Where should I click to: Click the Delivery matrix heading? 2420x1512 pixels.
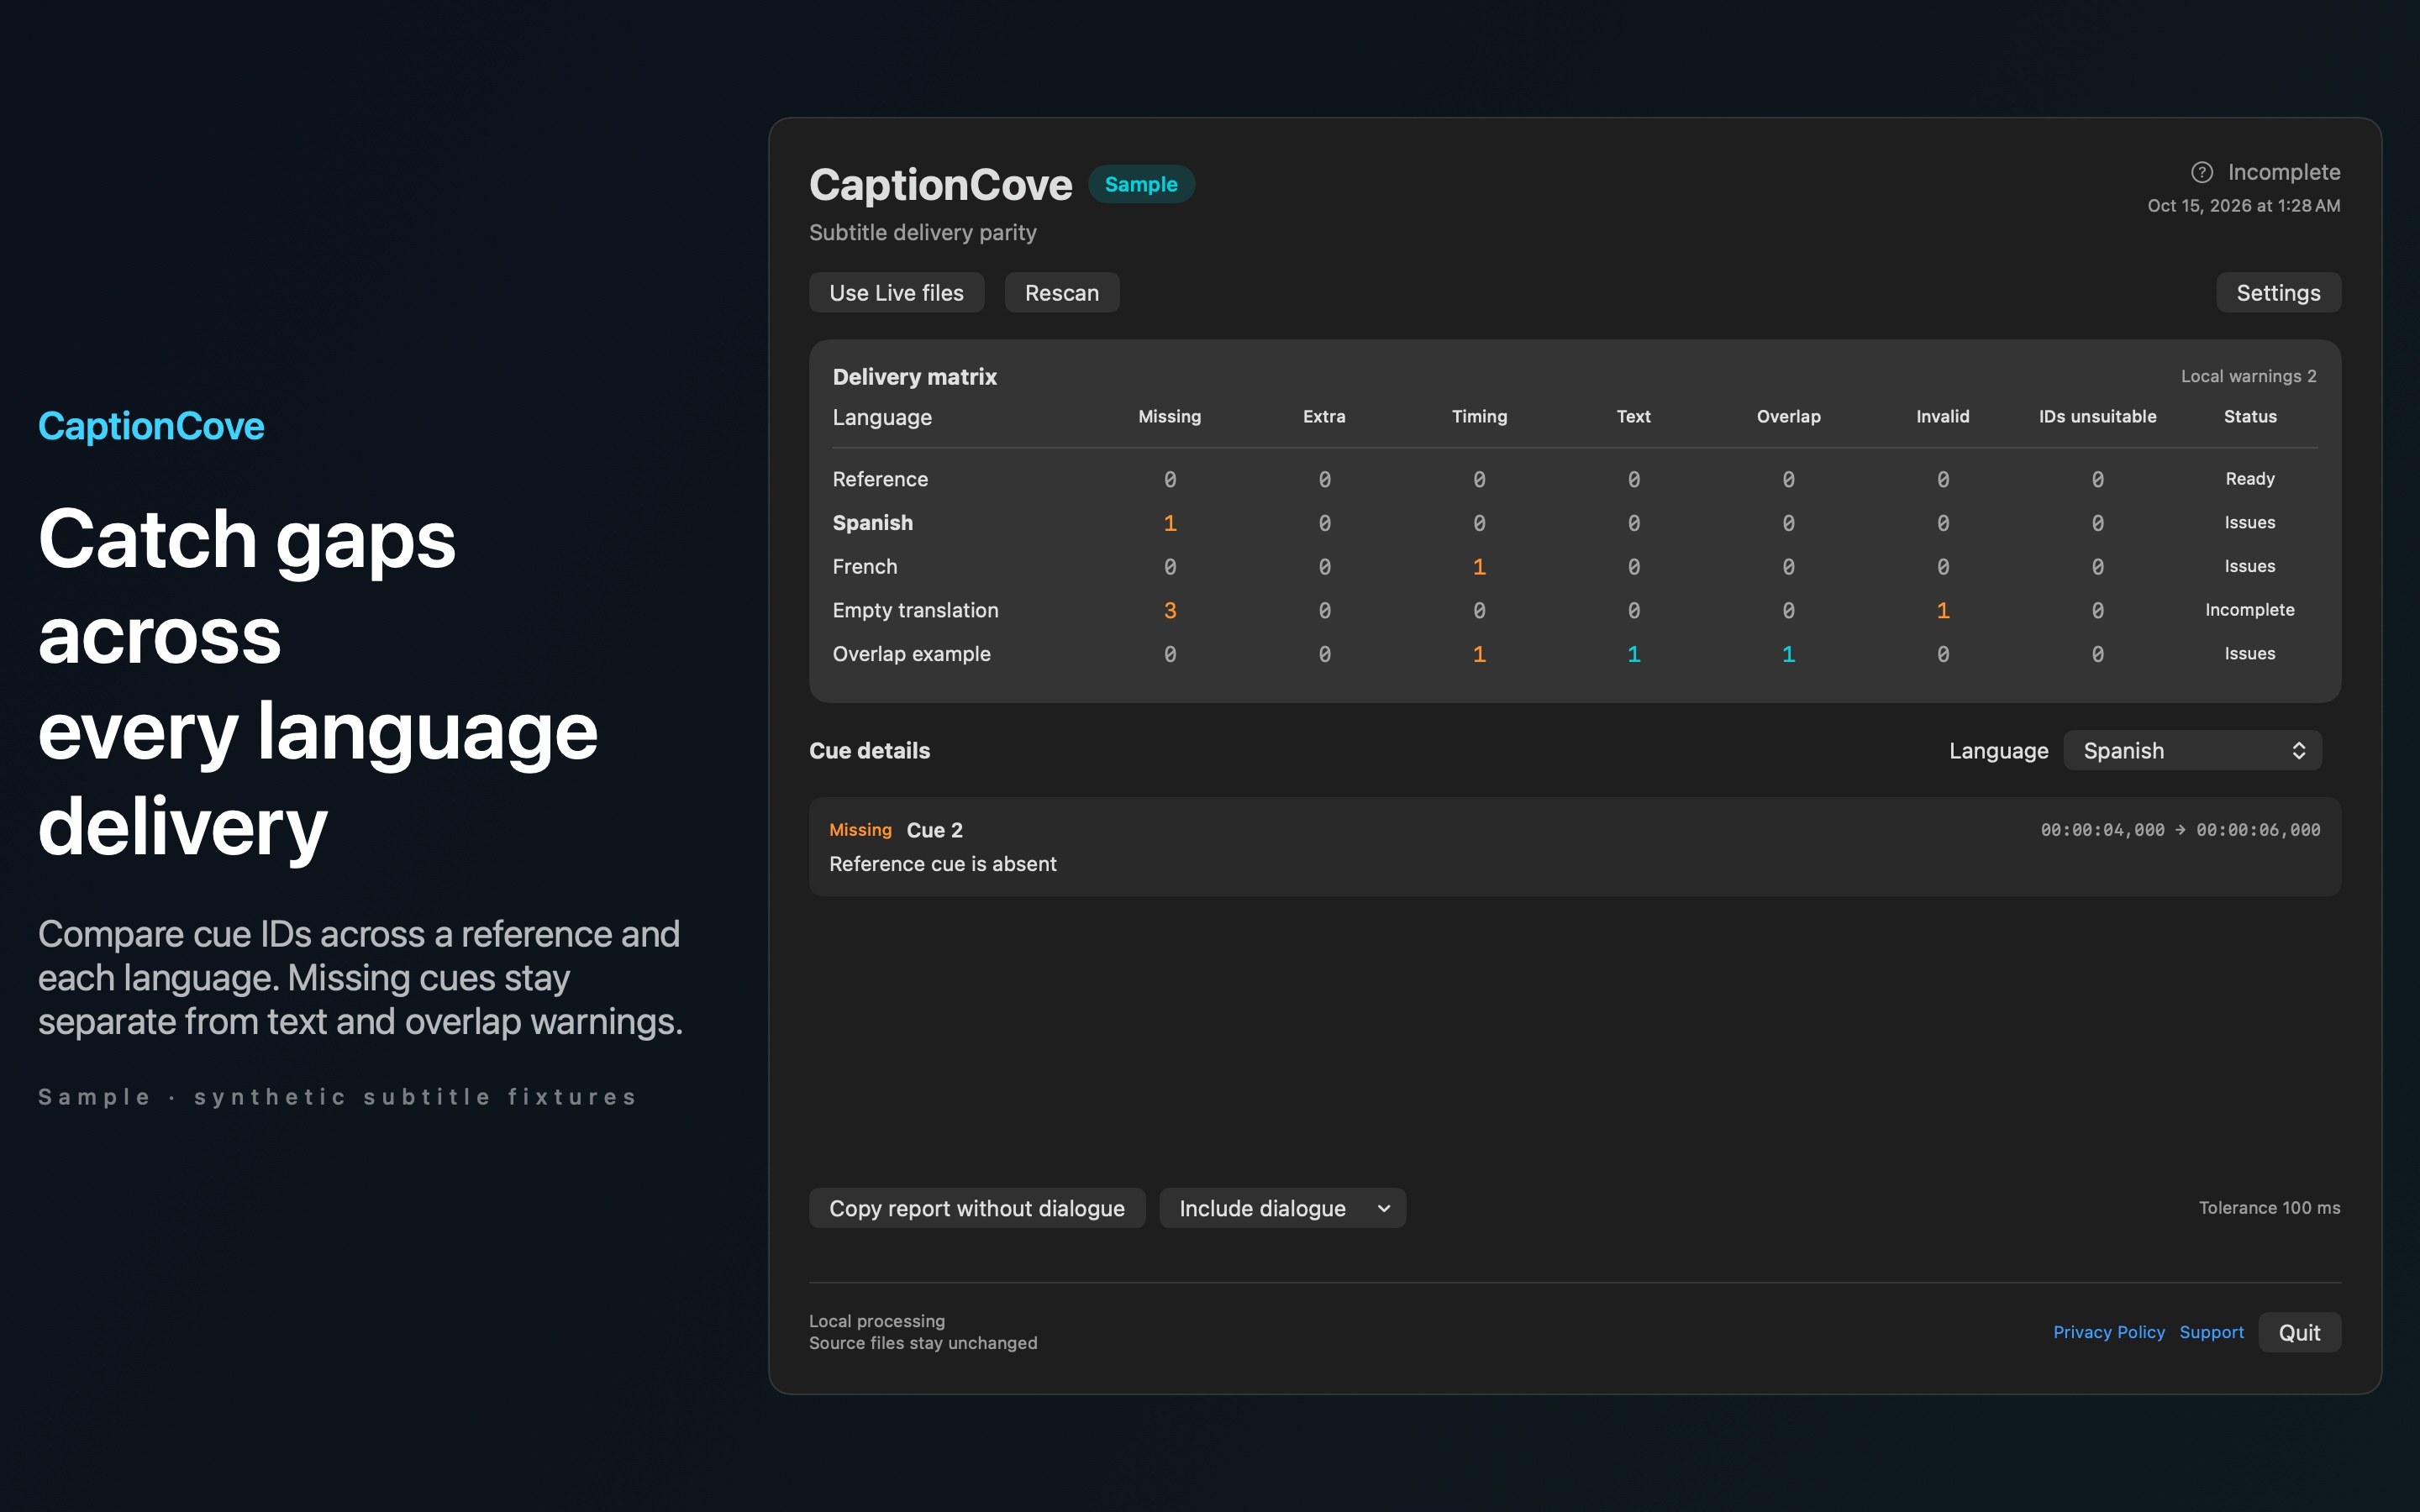pyautogui.click(x=915, y=377)
